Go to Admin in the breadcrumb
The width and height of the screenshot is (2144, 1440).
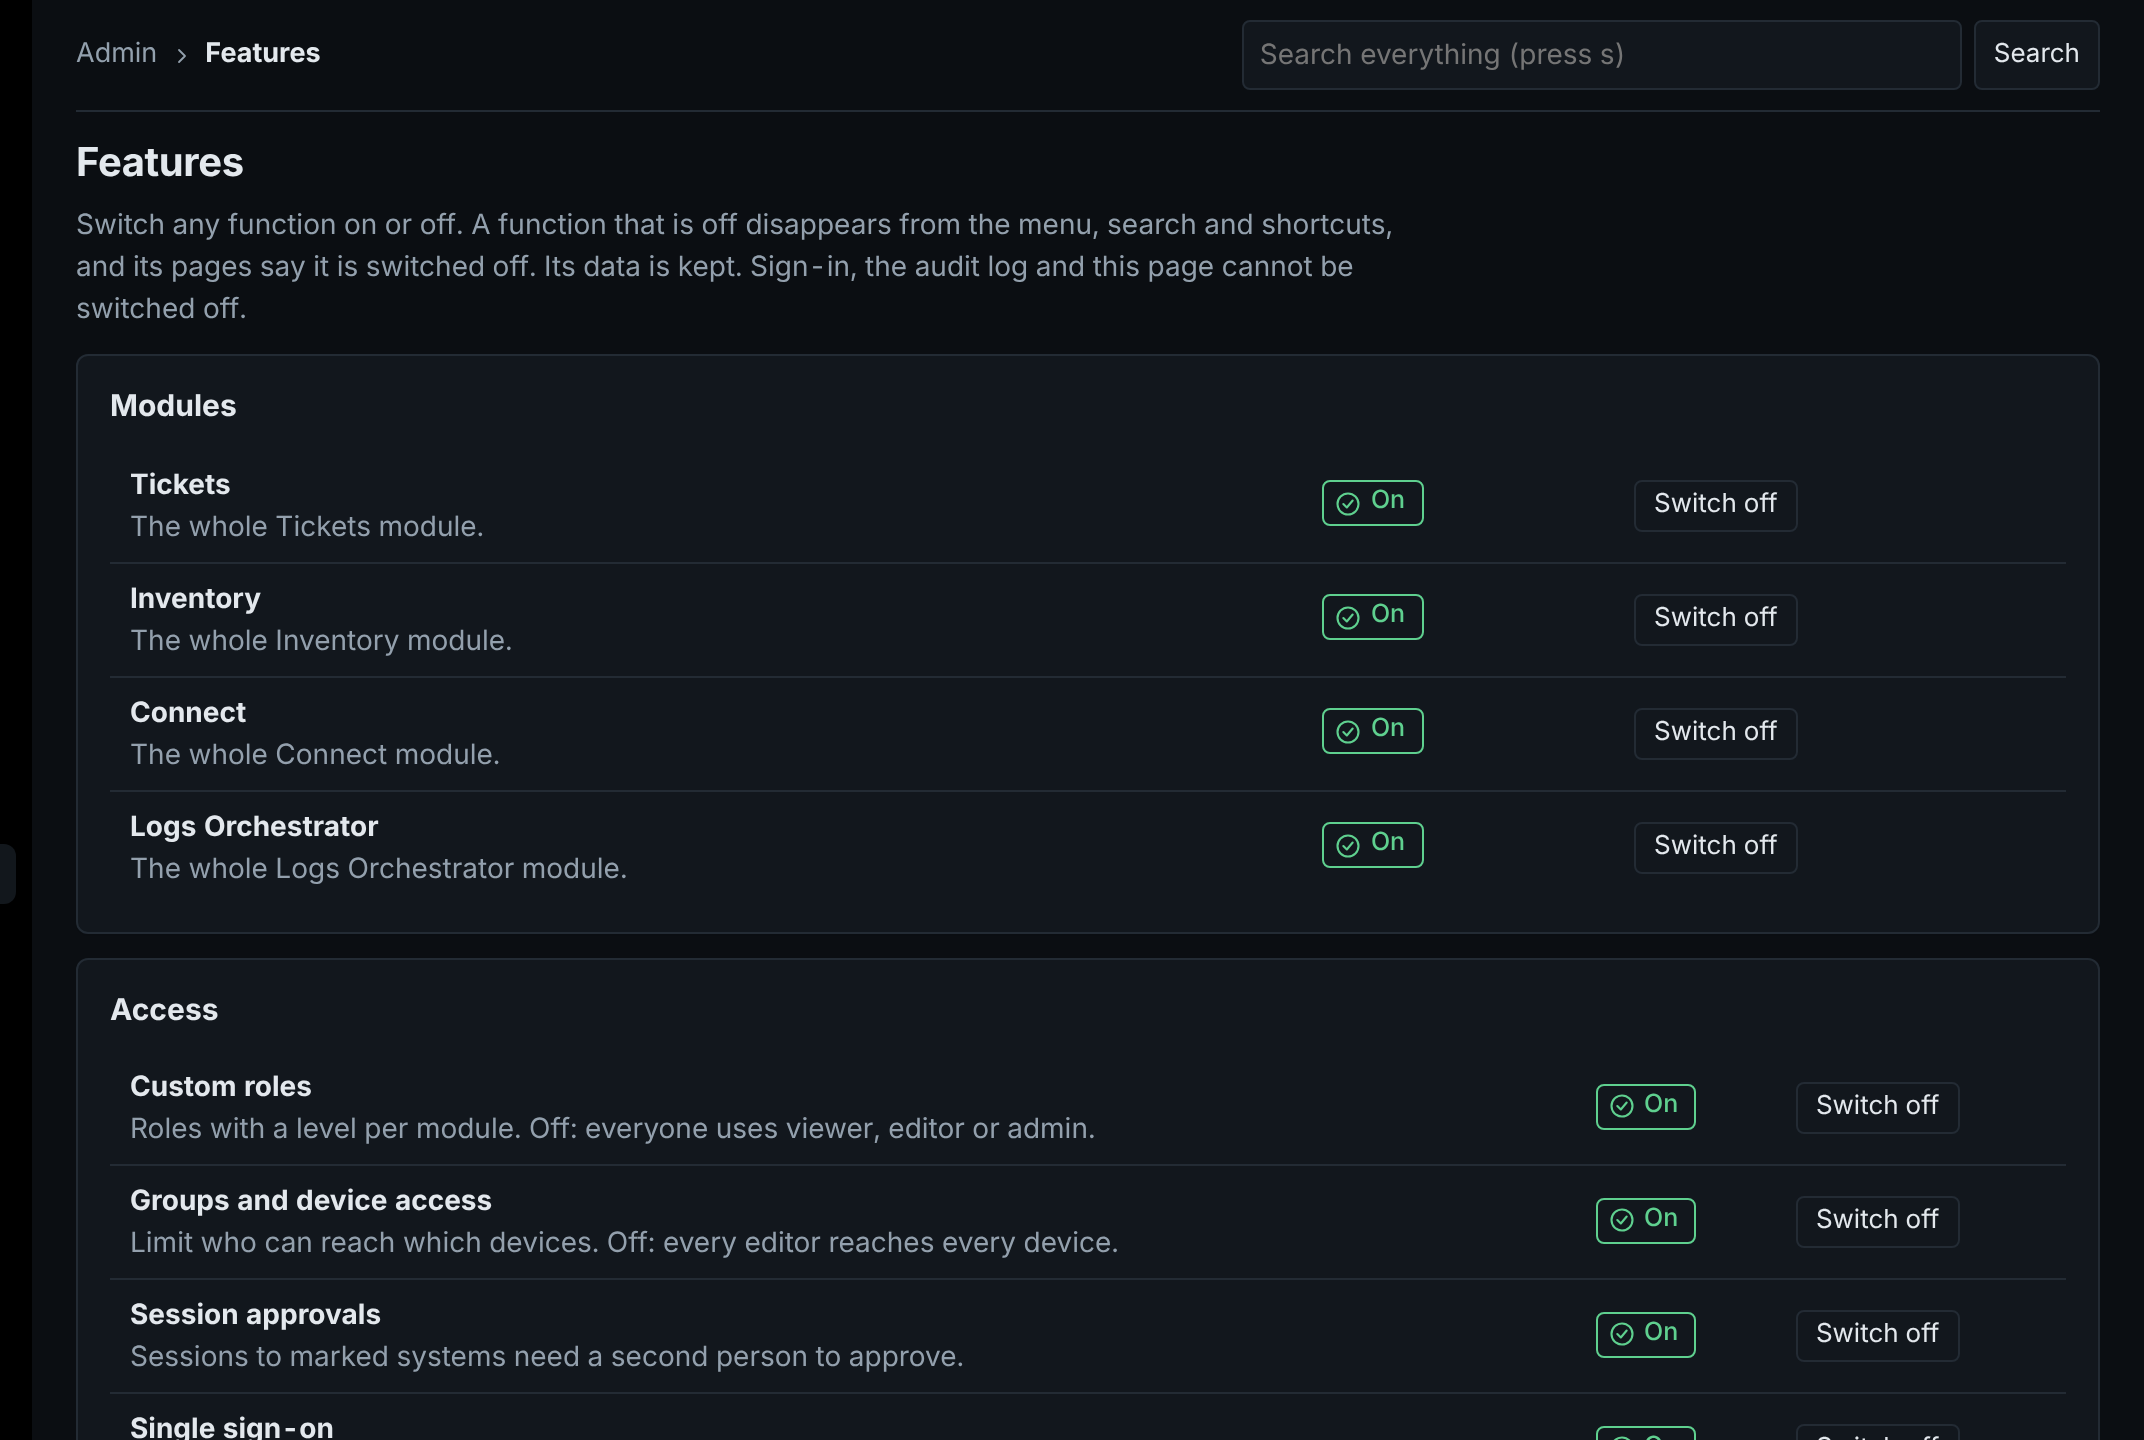(x=116, y=53)
